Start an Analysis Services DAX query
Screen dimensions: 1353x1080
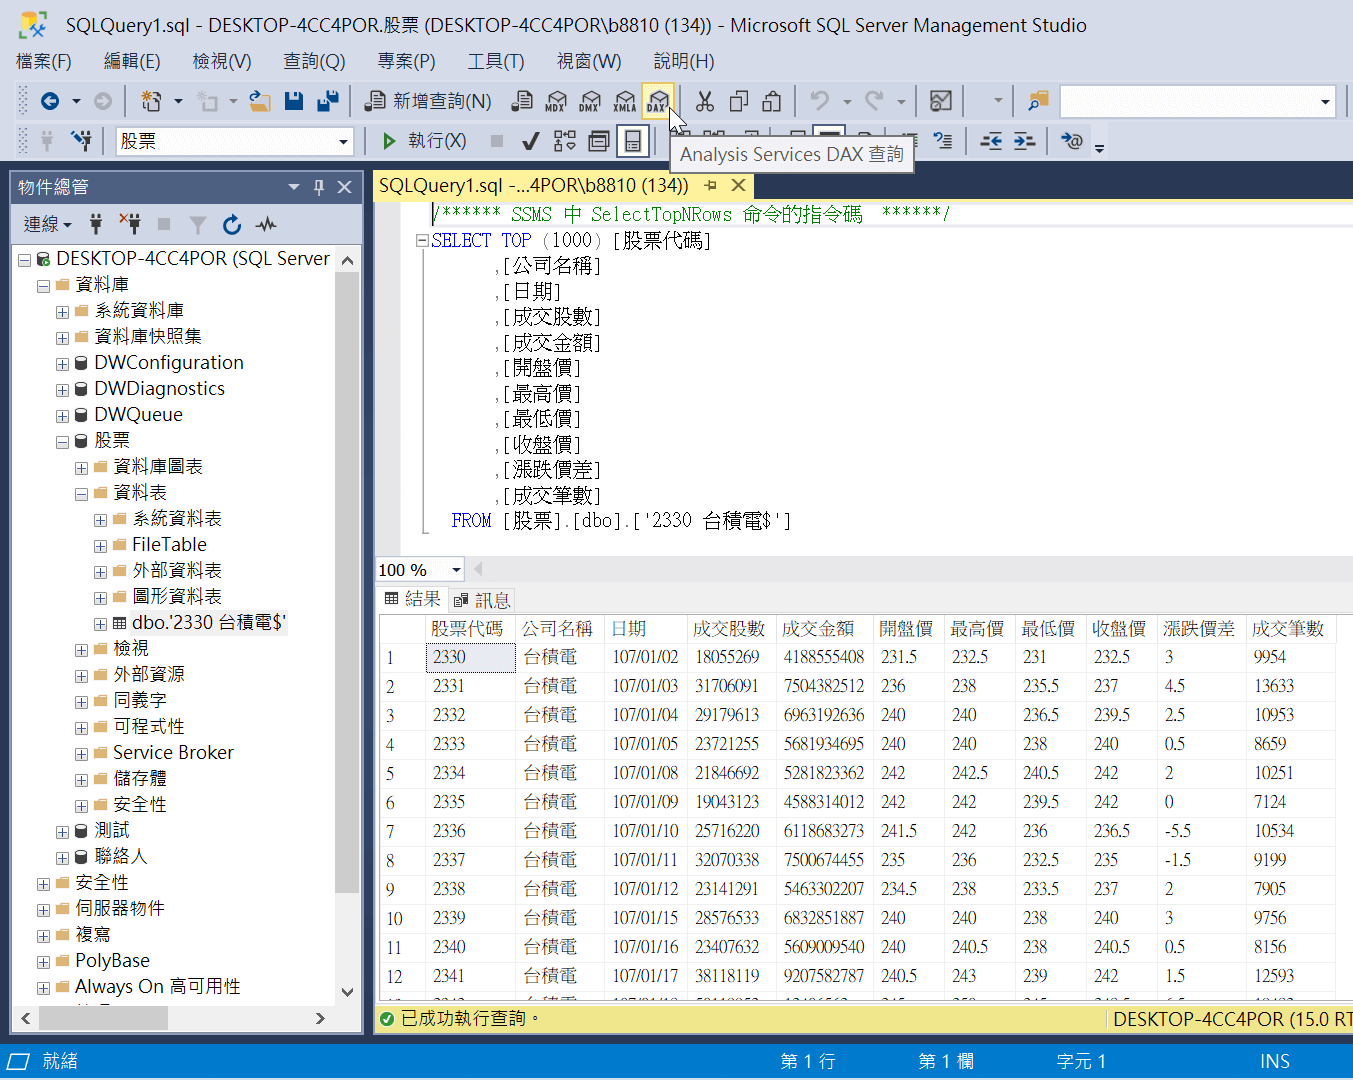(x=657, y=101)
